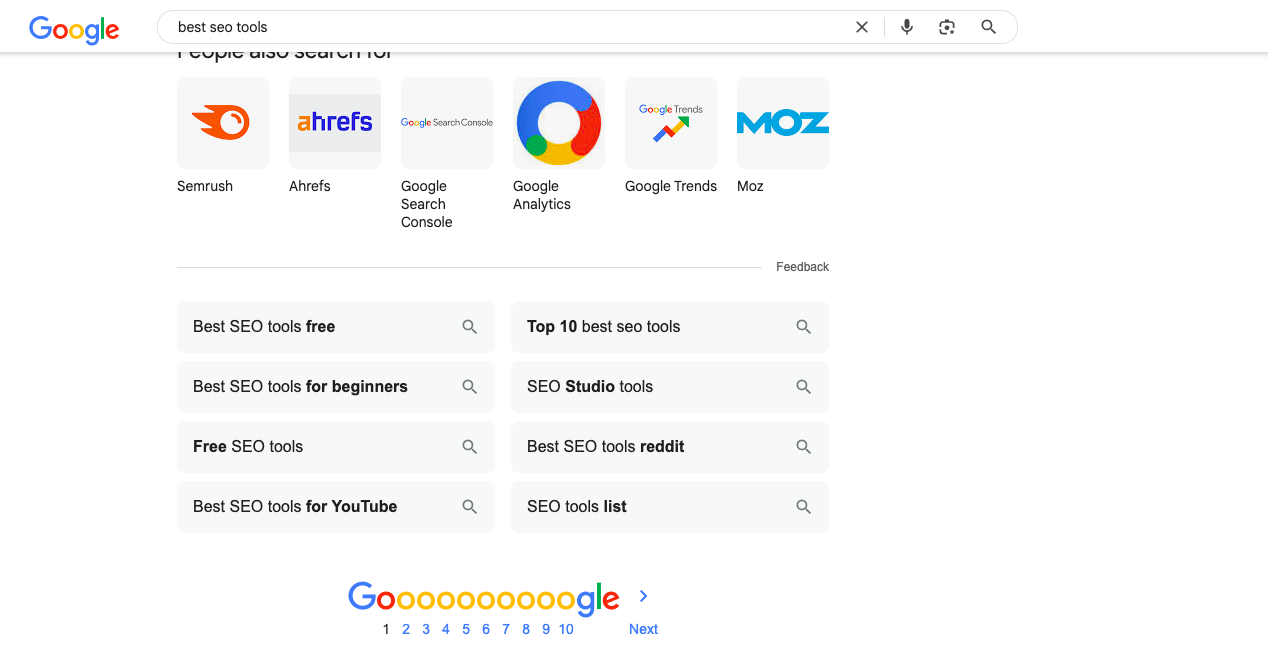Open the Ahrefs logo thumbnail
The image size is (1268, 660).
click(335, 123)
